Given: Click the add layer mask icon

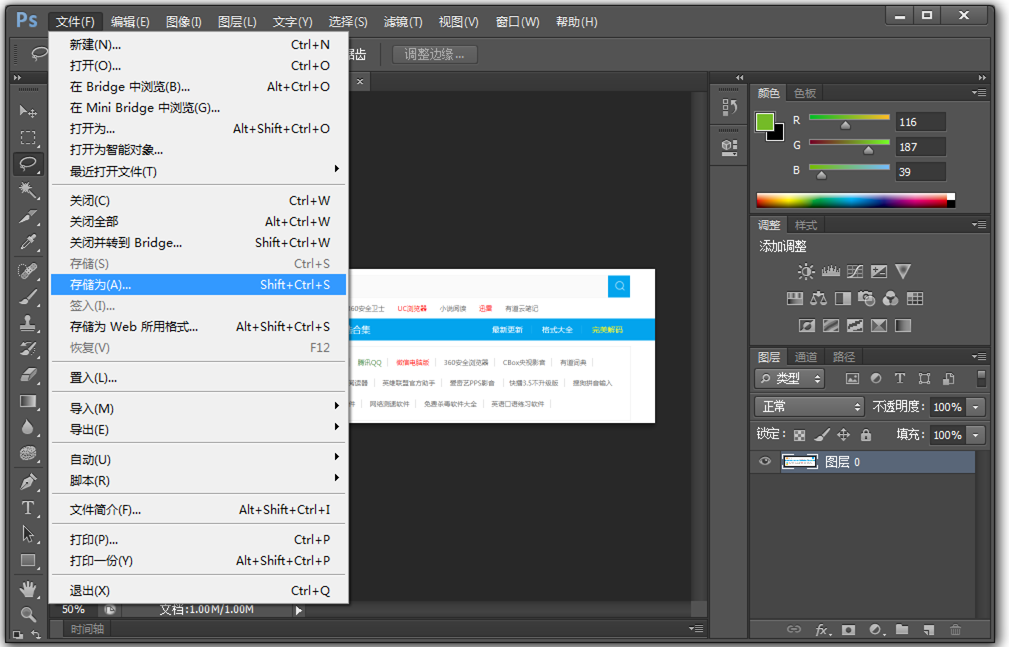Looking at the screenshot, I should tap(848, 630).
